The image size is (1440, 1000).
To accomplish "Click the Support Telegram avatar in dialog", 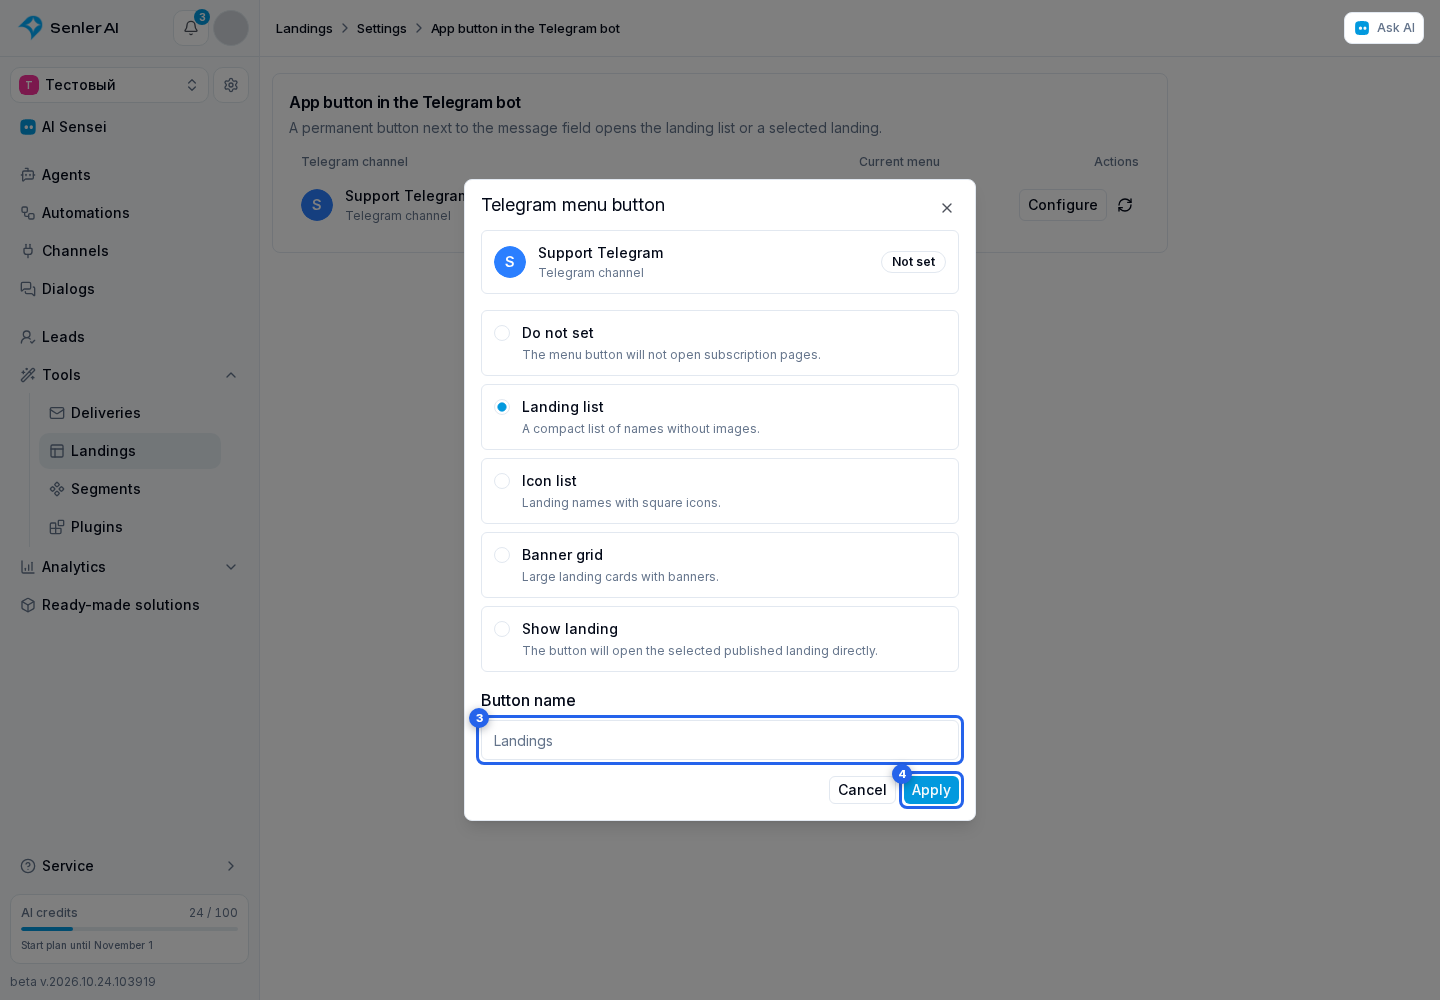I will tap(510, 262).
